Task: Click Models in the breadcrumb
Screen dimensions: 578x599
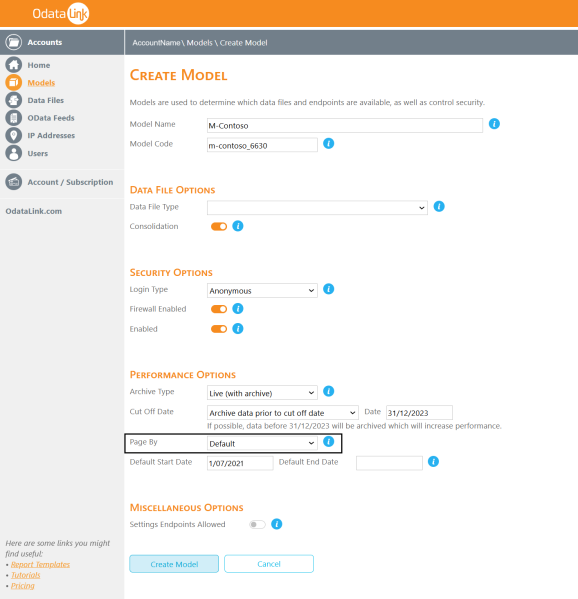Action: [x=199, y=43]
